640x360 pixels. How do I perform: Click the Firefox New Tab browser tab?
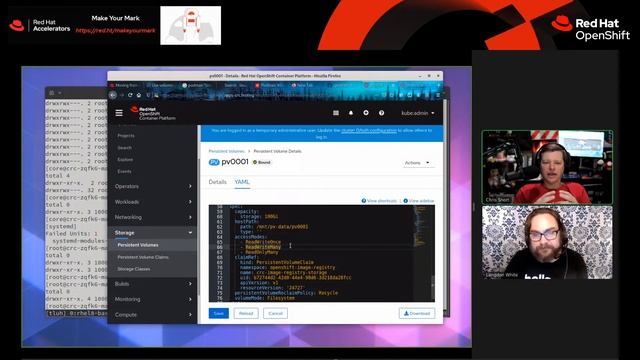304,85
